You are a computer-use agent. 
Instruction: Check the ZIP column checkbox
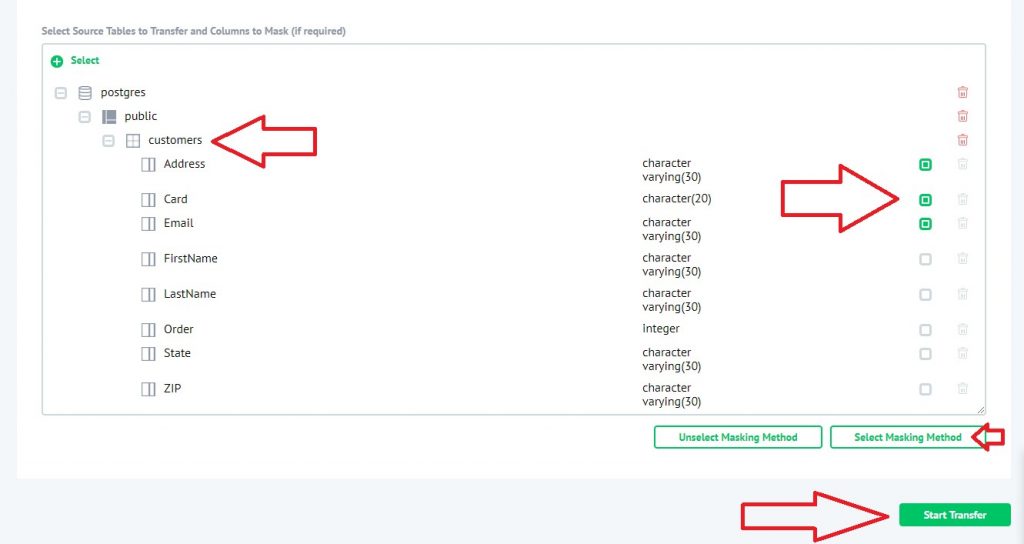tap(925, 389)
